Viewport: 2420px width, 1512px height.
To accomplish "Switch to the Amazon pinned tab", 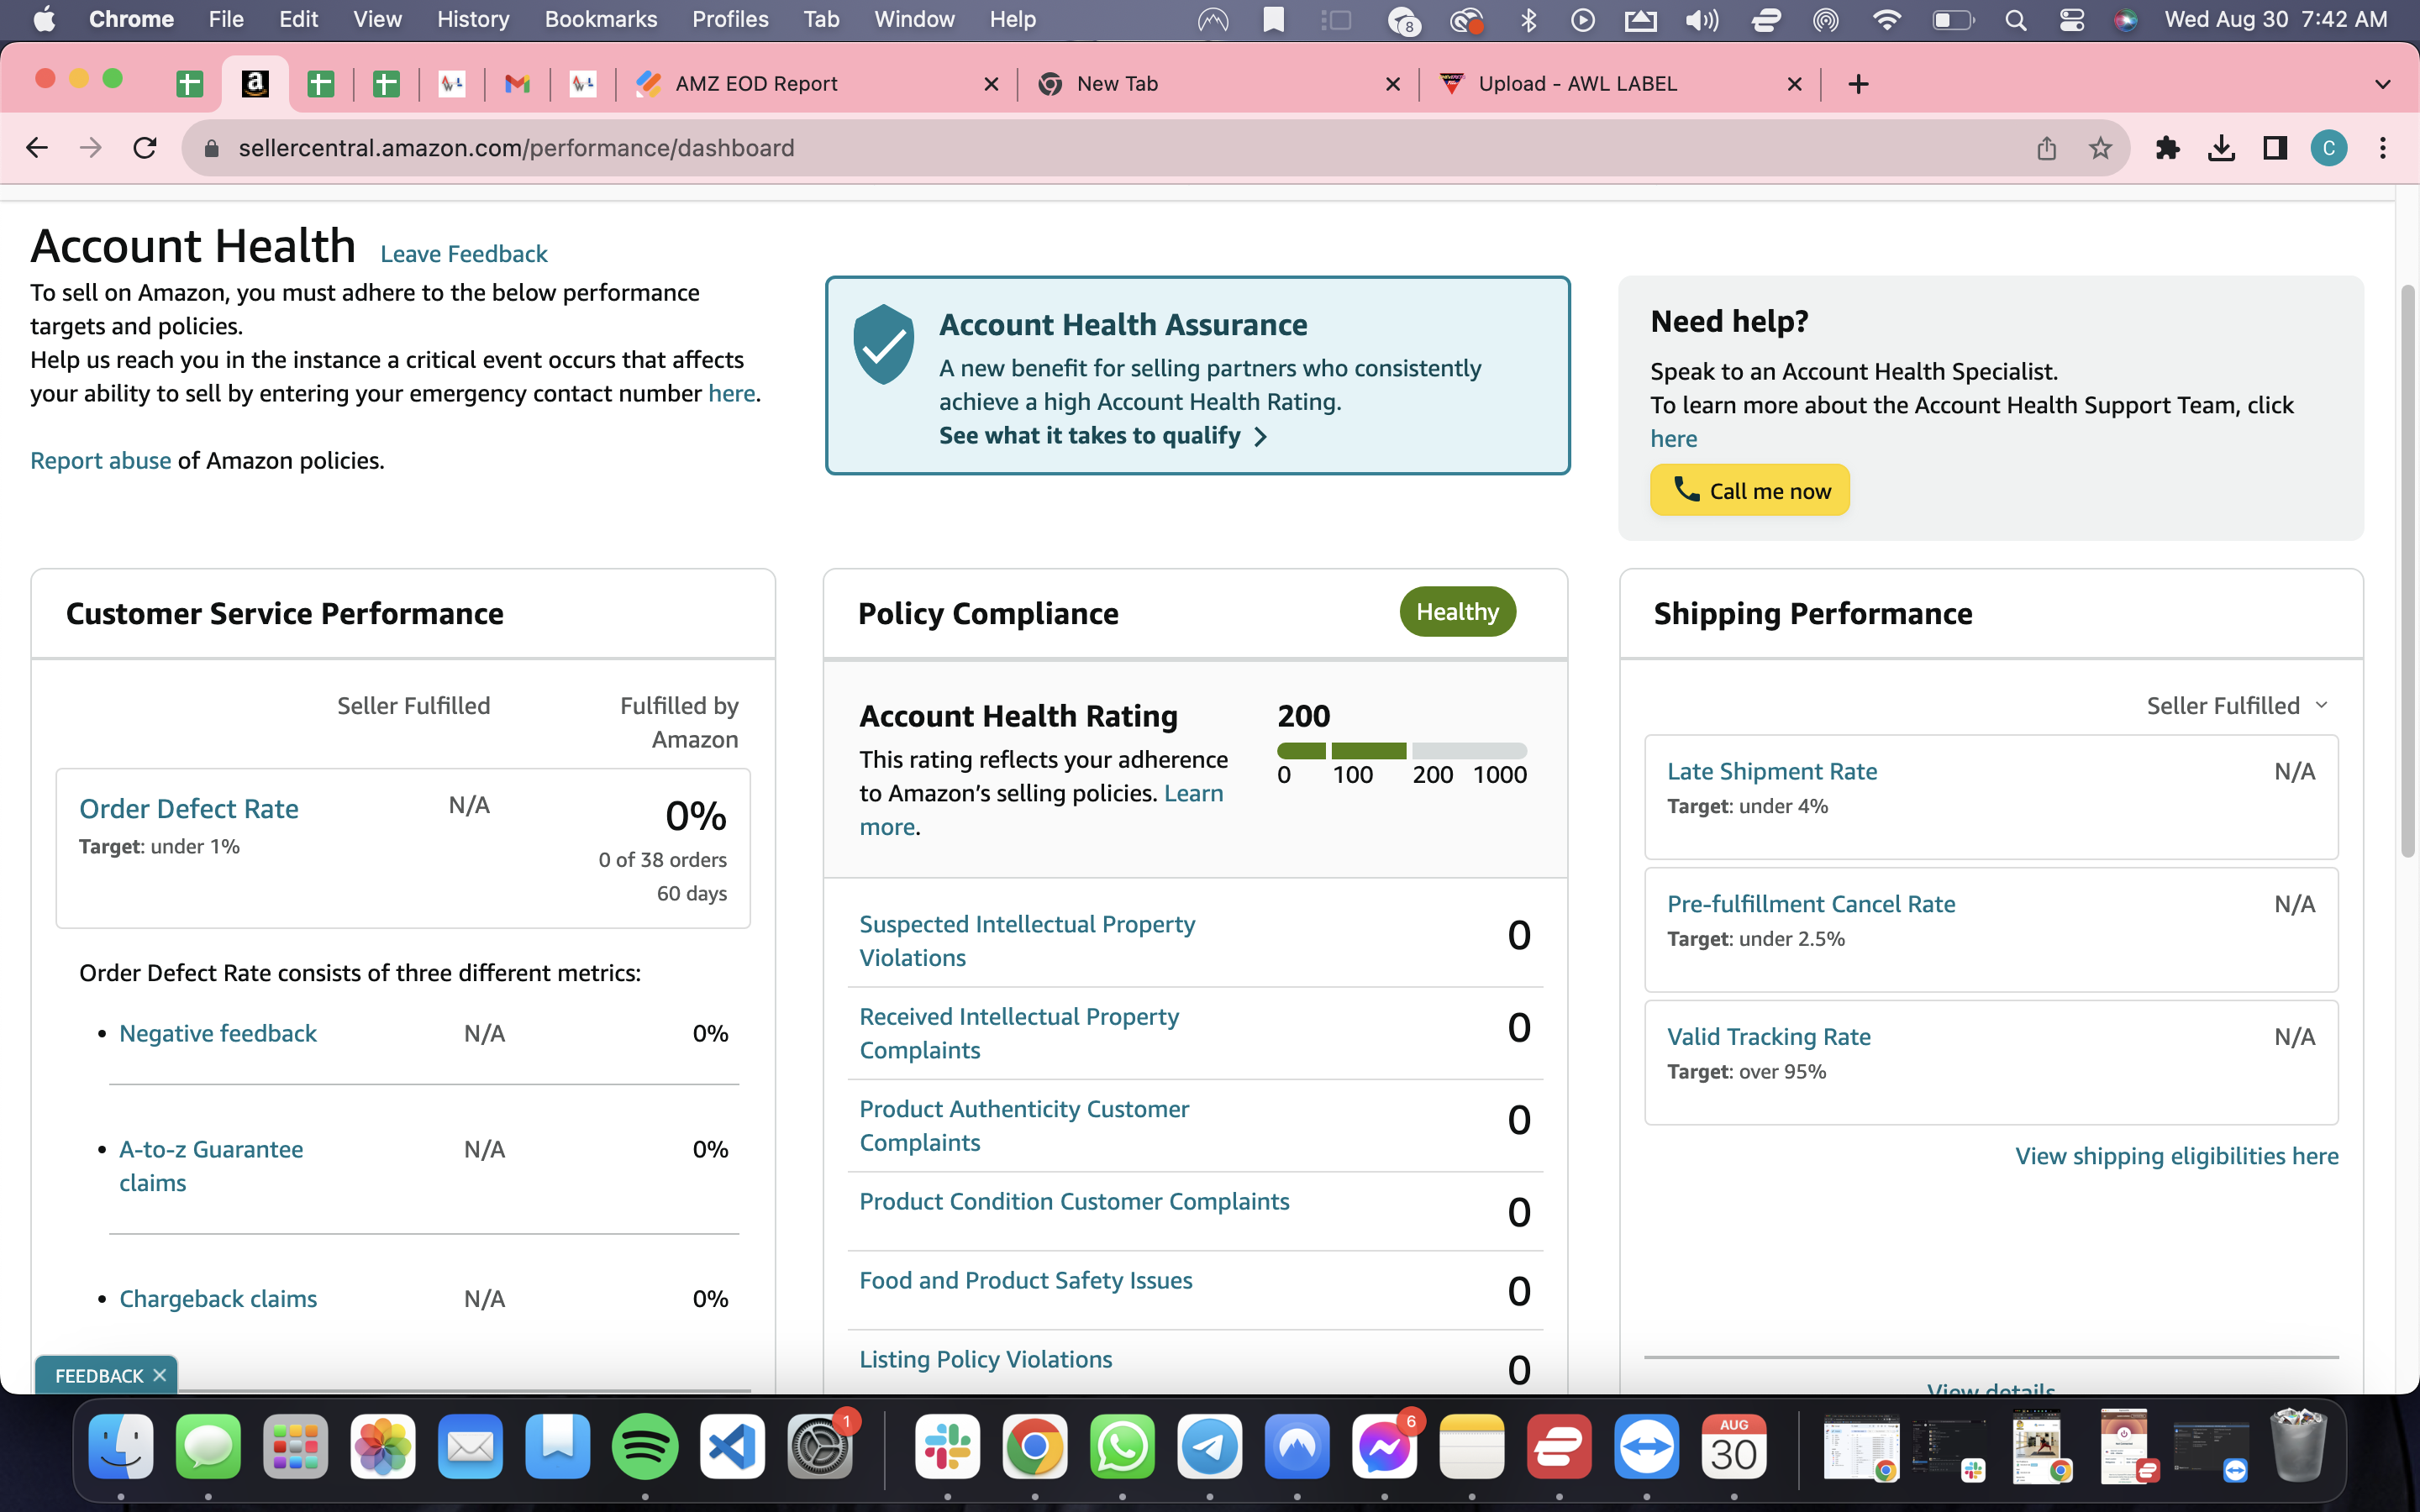I will (x=255, y=84).
